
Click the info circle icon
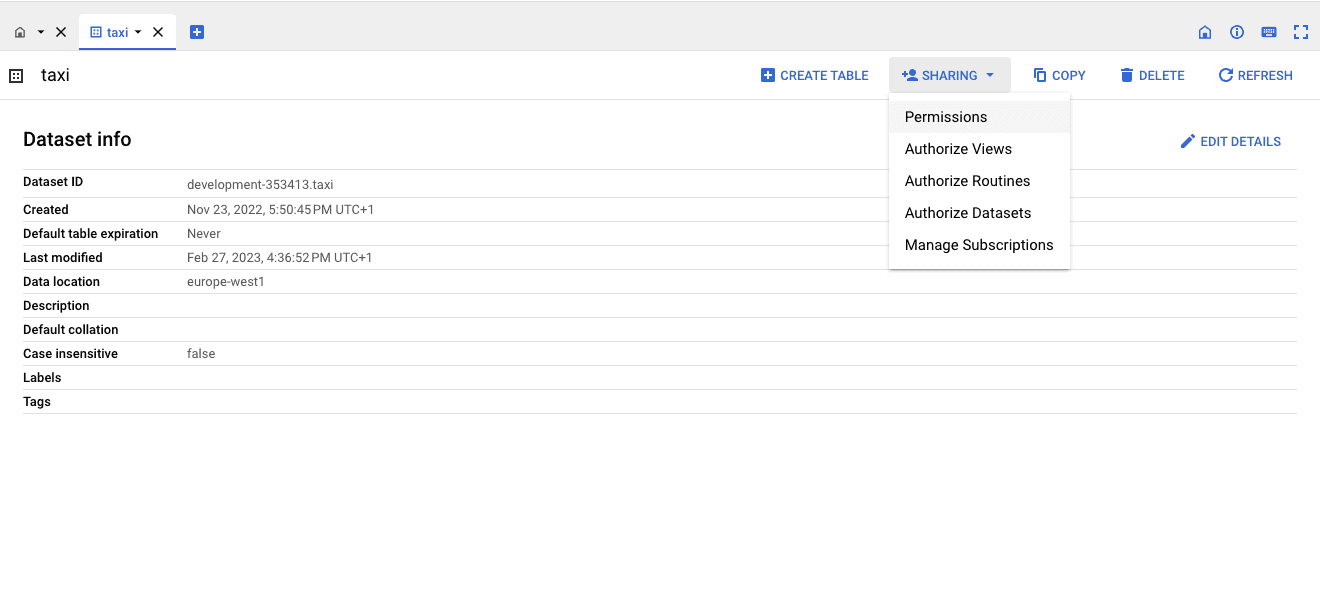[1237, 32]
